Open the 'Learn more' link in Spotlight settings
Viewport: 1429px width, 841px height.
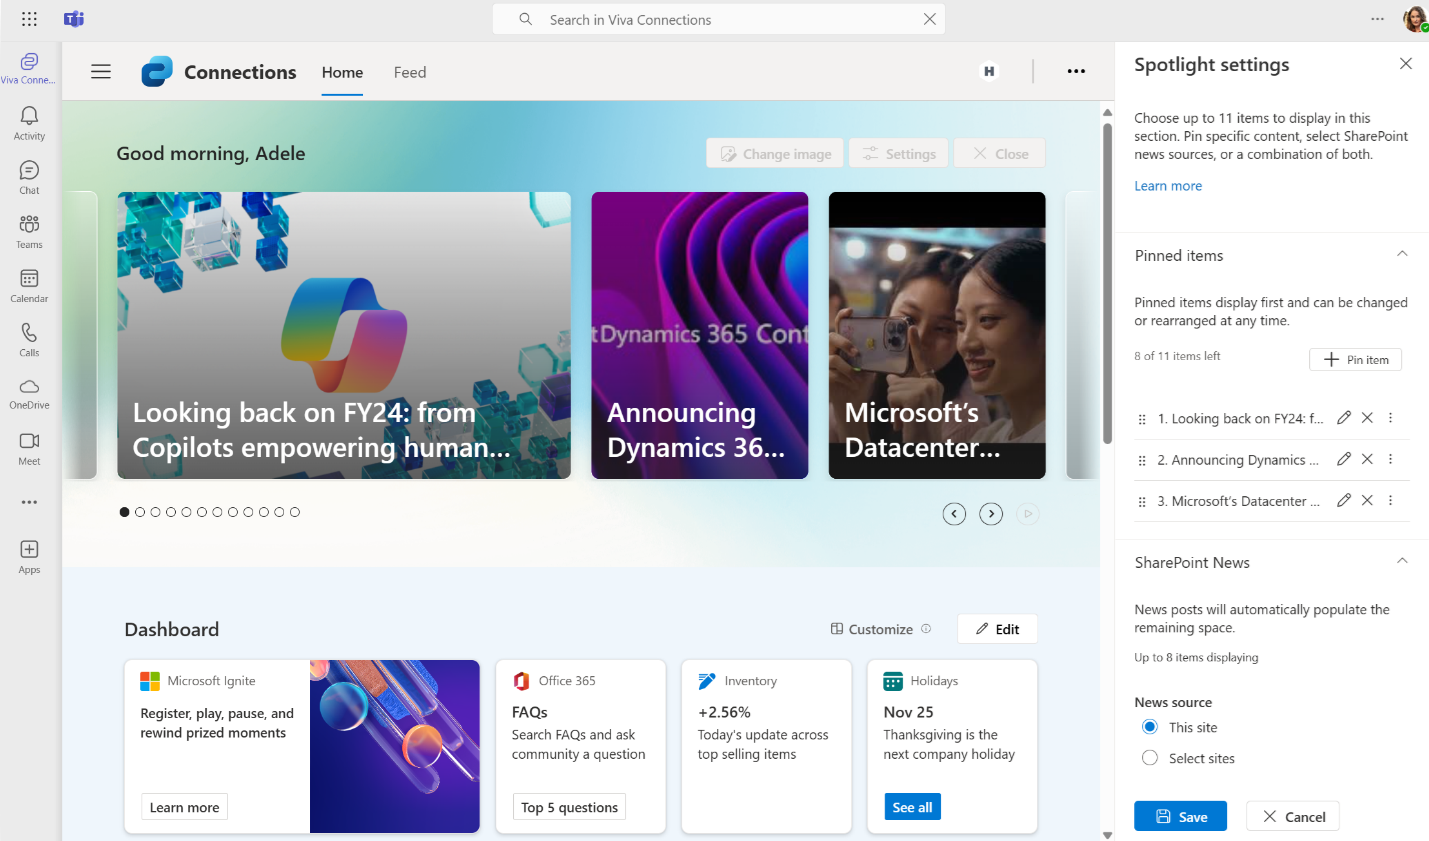point(1167,185)
